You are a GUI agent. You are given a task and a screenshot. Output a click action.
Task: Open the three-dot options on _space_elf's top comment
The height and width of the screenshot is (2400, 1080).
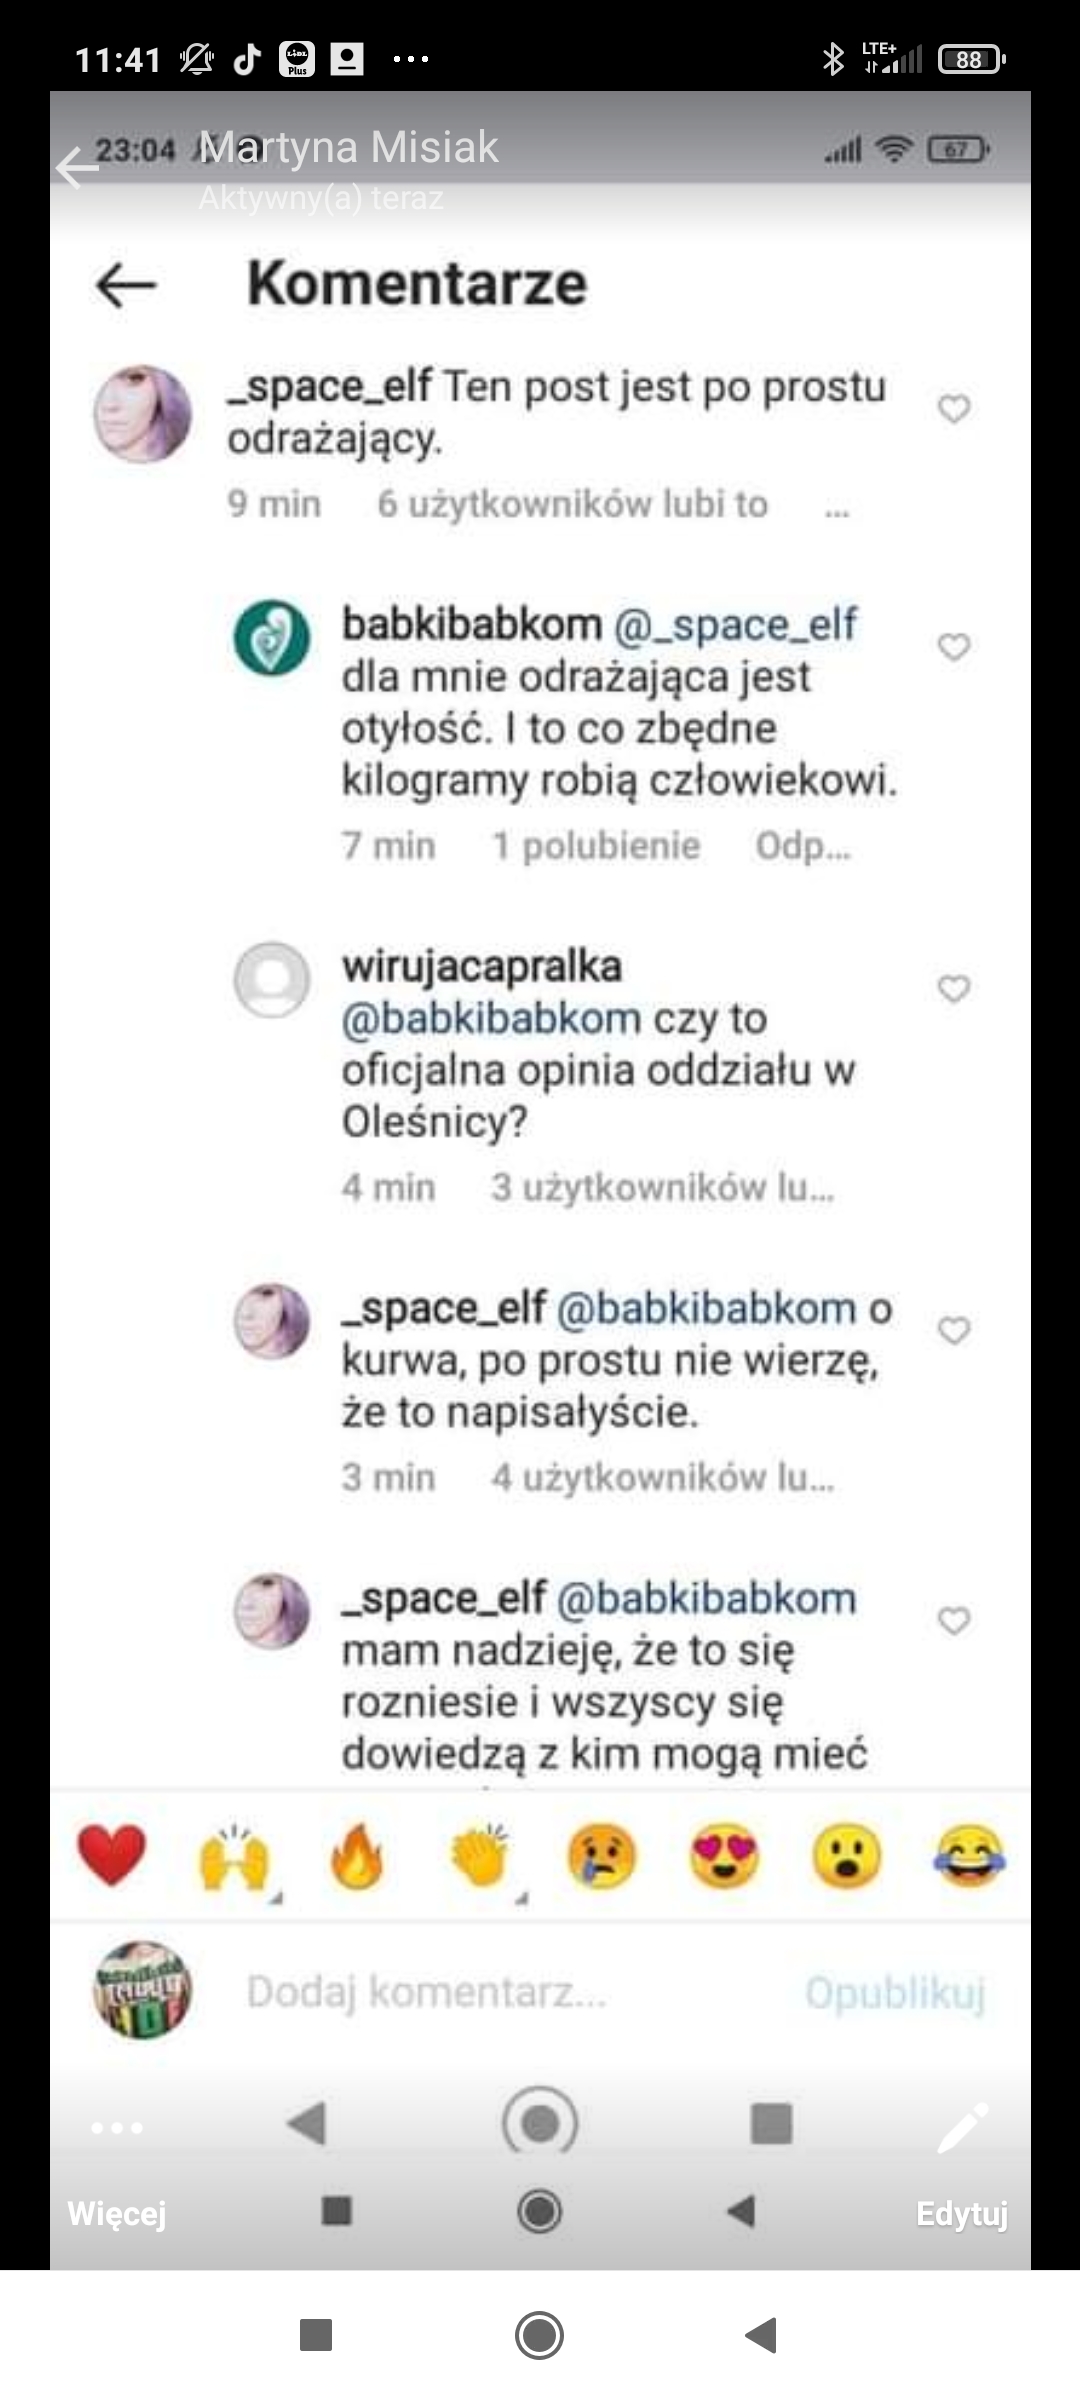click(837, 512)
